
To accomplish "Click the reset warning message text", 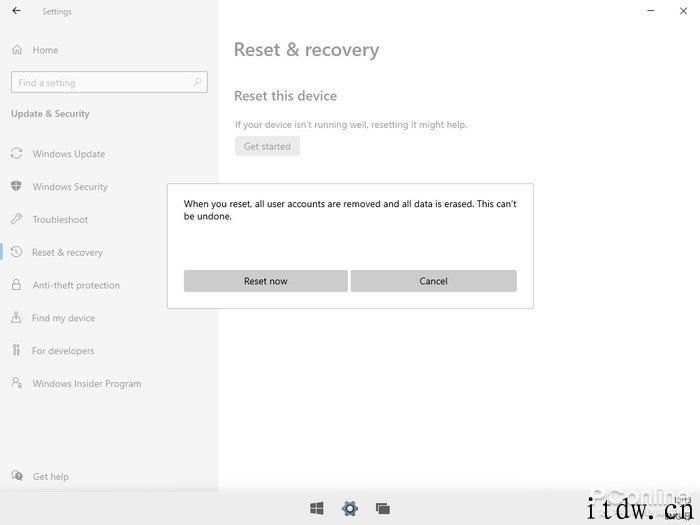I will 350,210.
